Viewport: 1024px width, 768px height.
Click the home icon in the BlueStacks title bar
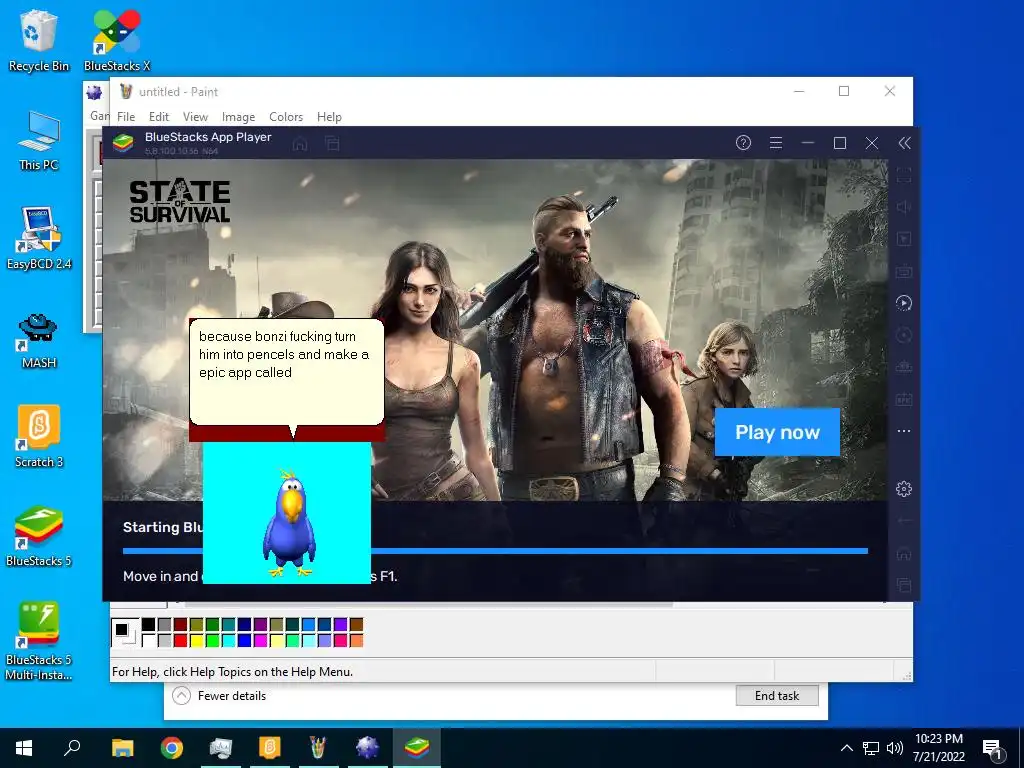pyautogui.click(x=300, y=144)
